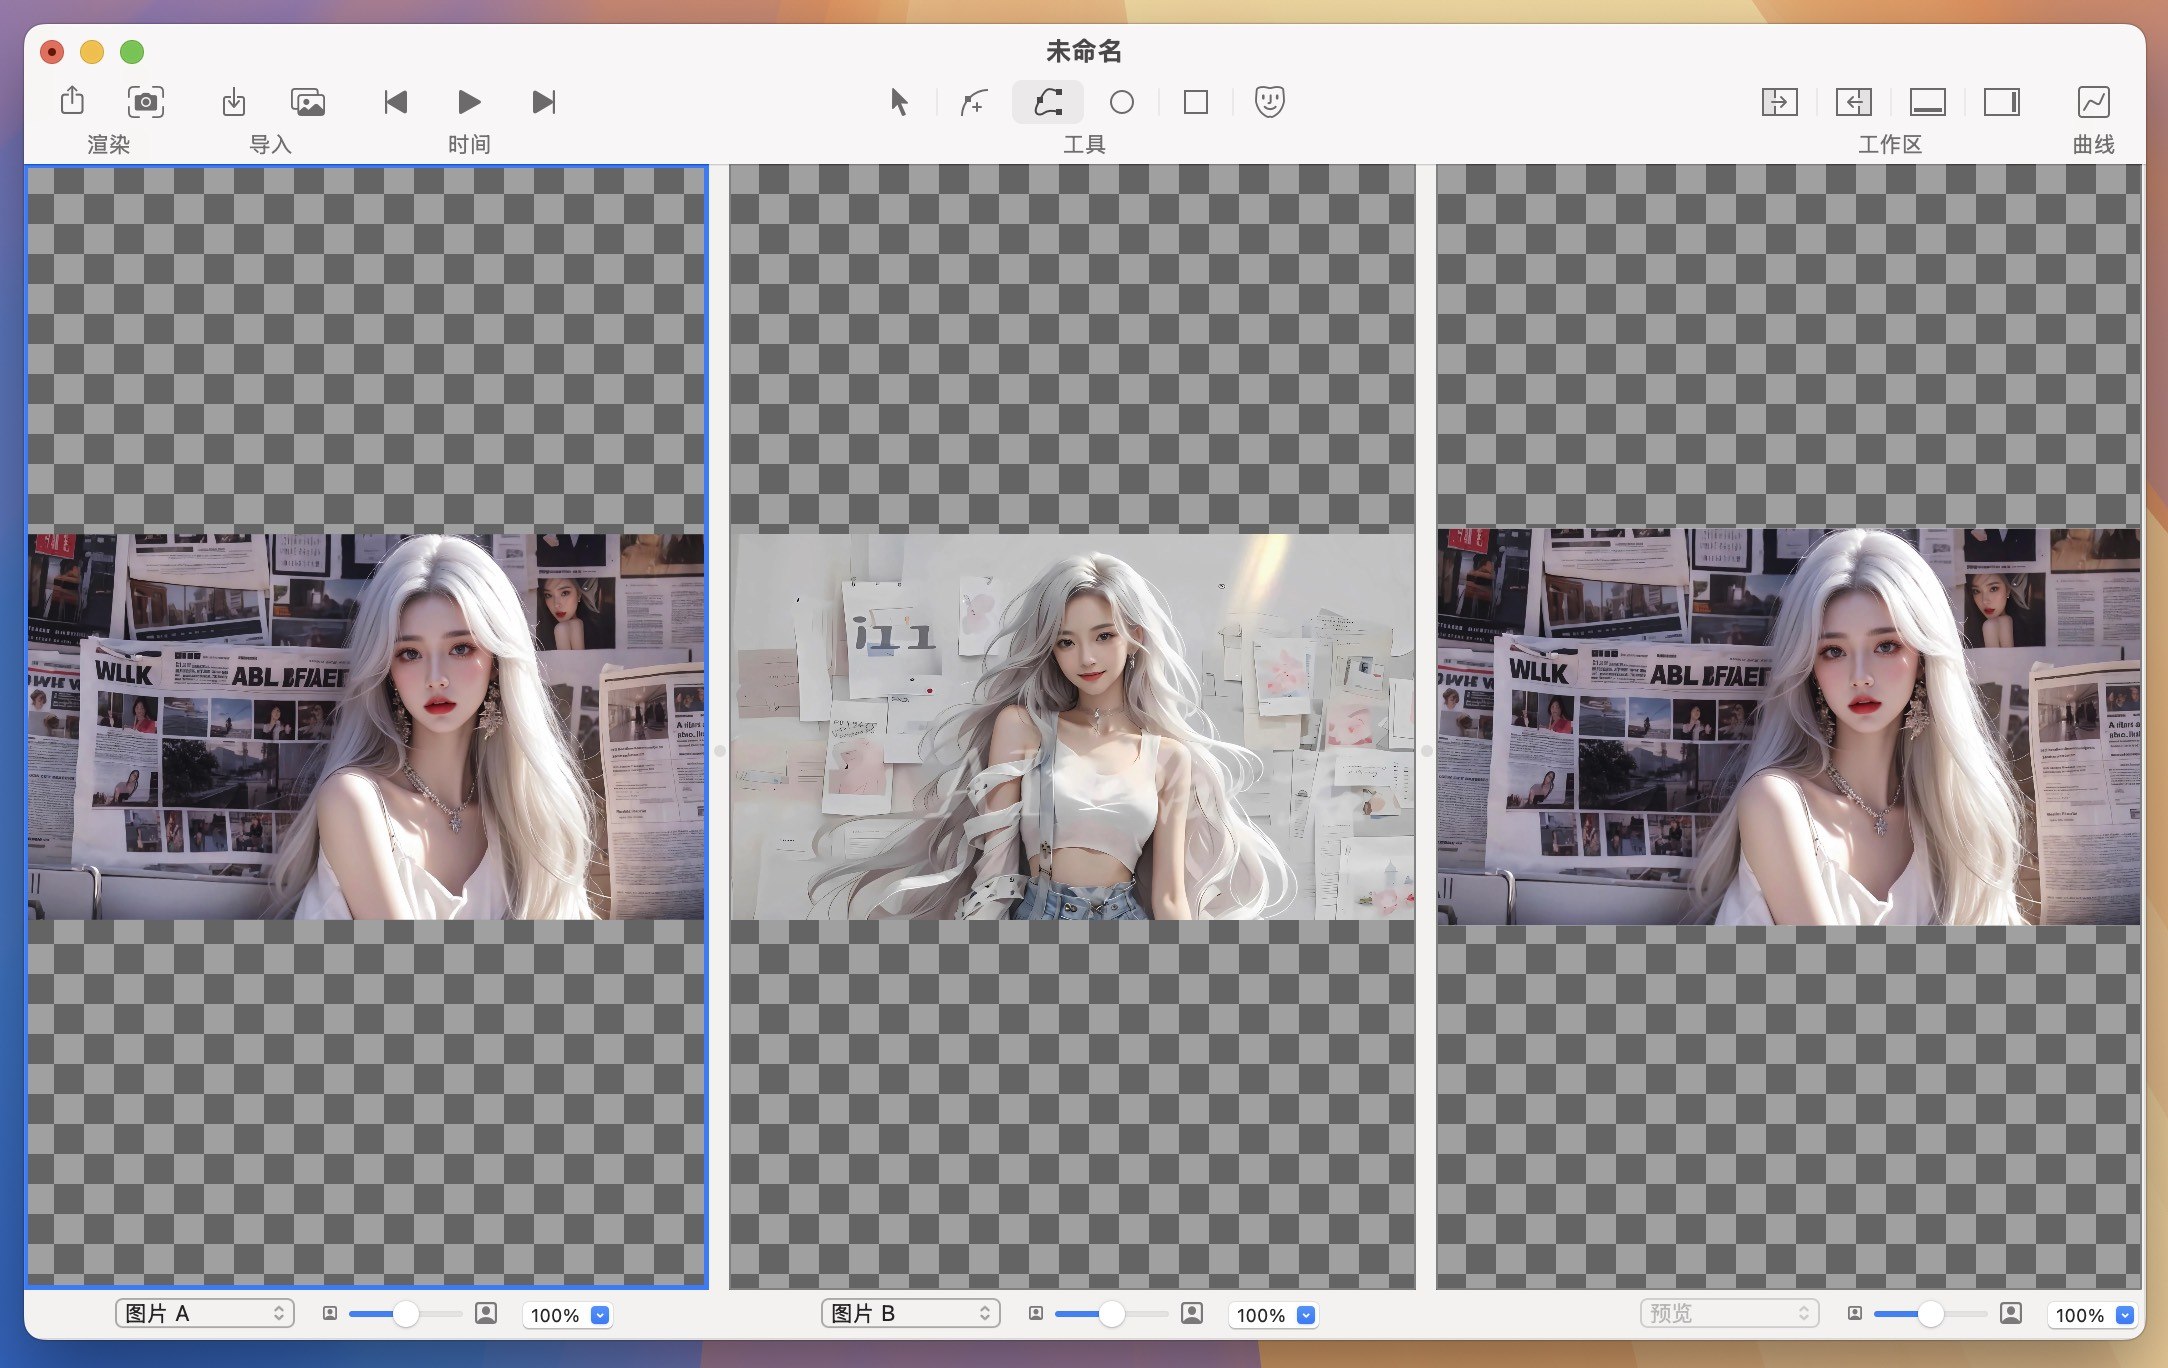2168x1368 pixels.
Task: Select the add-point curve tool
Action: 973,101
